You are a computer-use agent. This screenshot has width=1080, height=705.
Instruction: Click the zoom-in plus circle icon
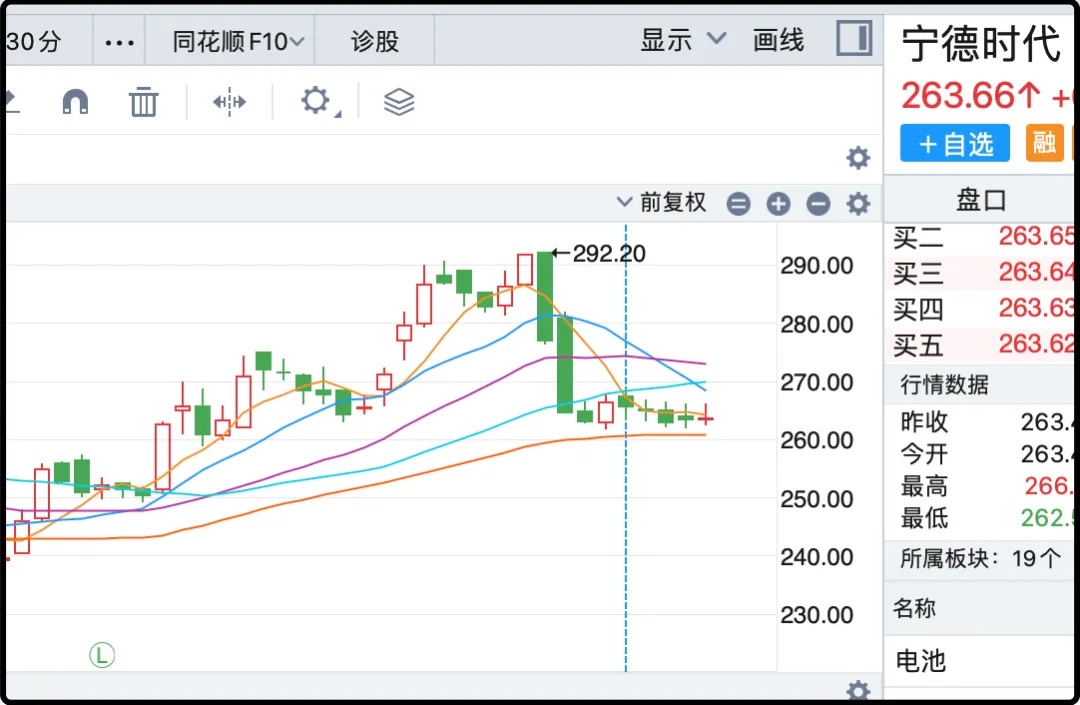click(778, 204)
